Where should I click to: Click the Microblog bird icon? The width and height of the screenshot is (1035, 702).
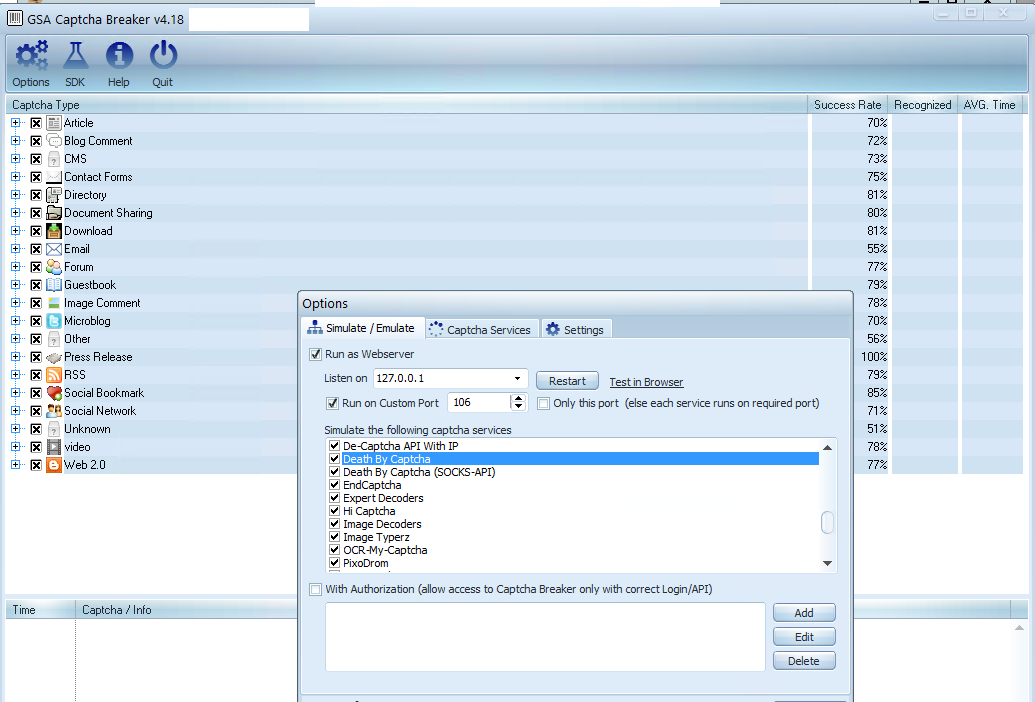click(54, 321)
